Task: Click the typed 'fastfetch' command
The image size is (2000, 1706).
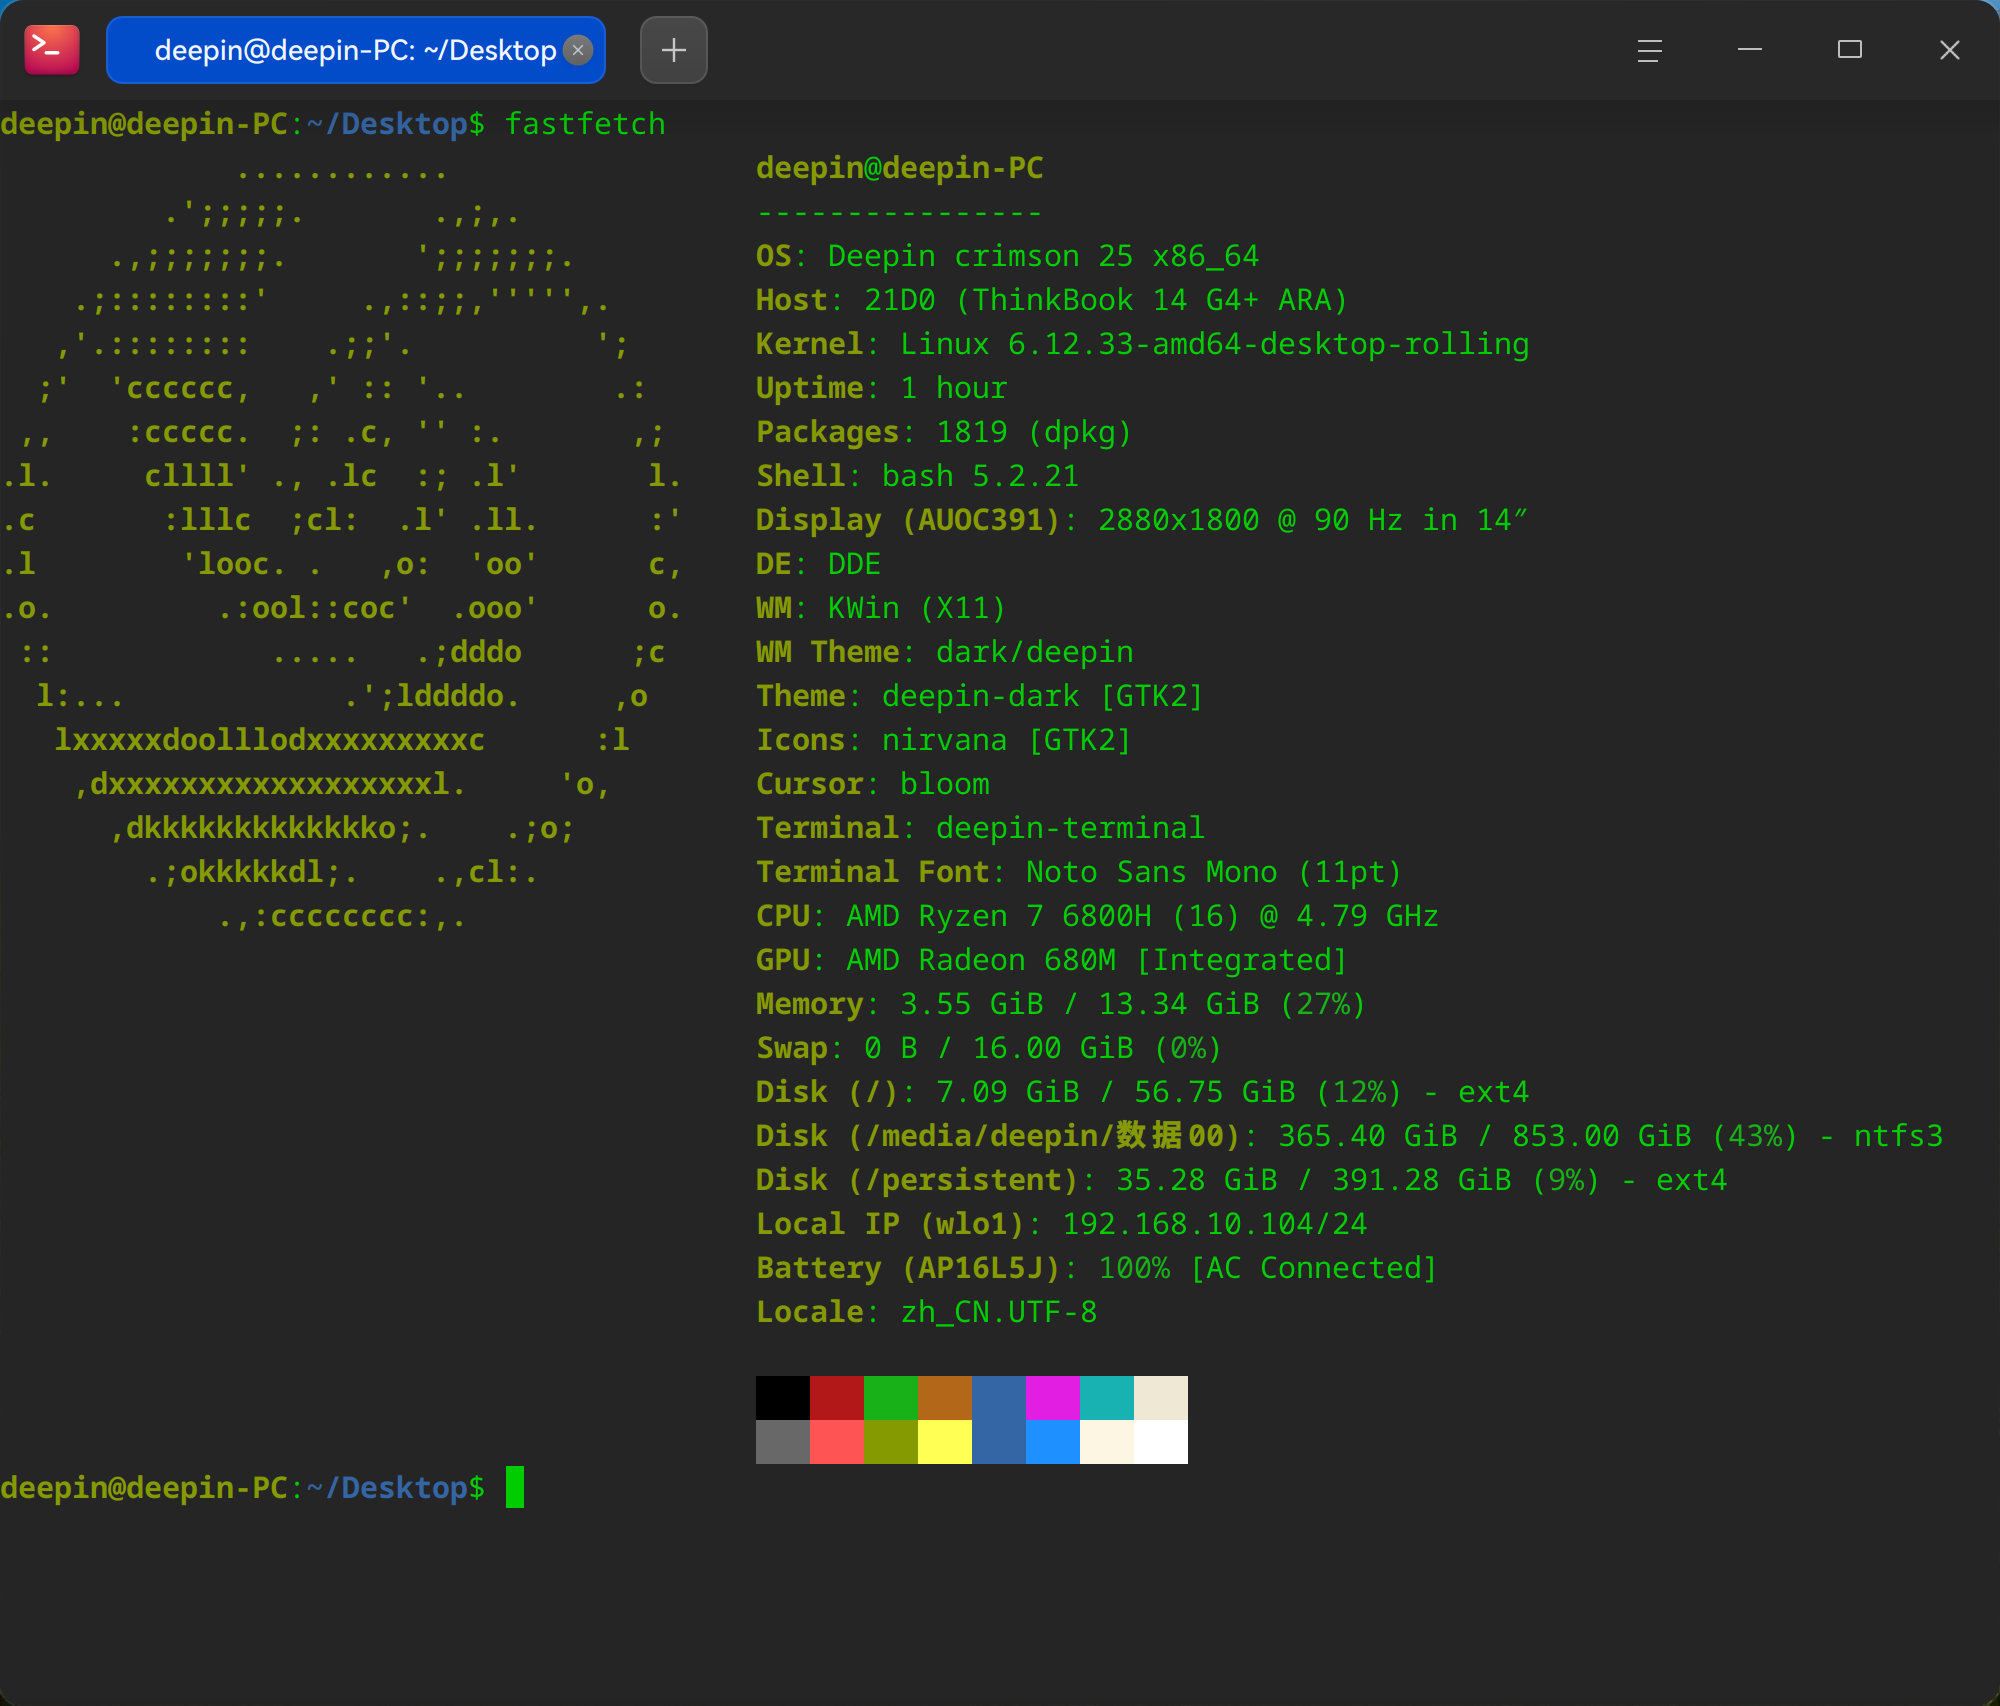Action: tap(585, 124)
